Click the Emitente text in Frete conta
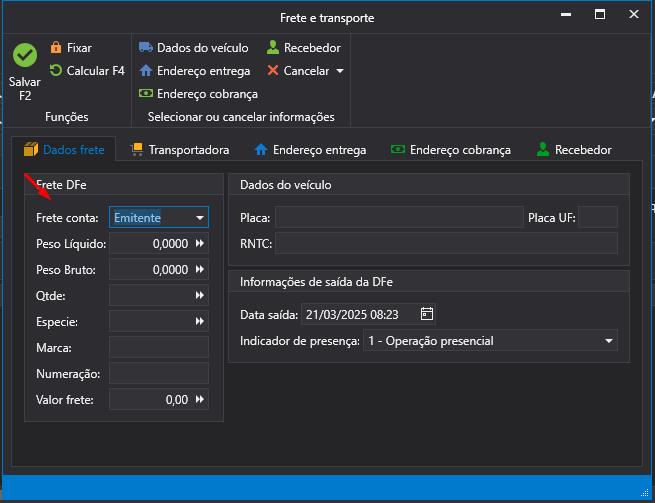This screenshot has height=503, width=655. pos(137,218)
